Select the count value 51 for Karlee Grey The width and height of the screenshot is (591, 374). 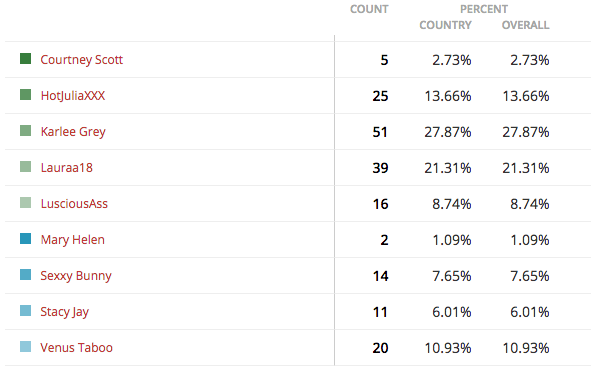pos(380,132)
